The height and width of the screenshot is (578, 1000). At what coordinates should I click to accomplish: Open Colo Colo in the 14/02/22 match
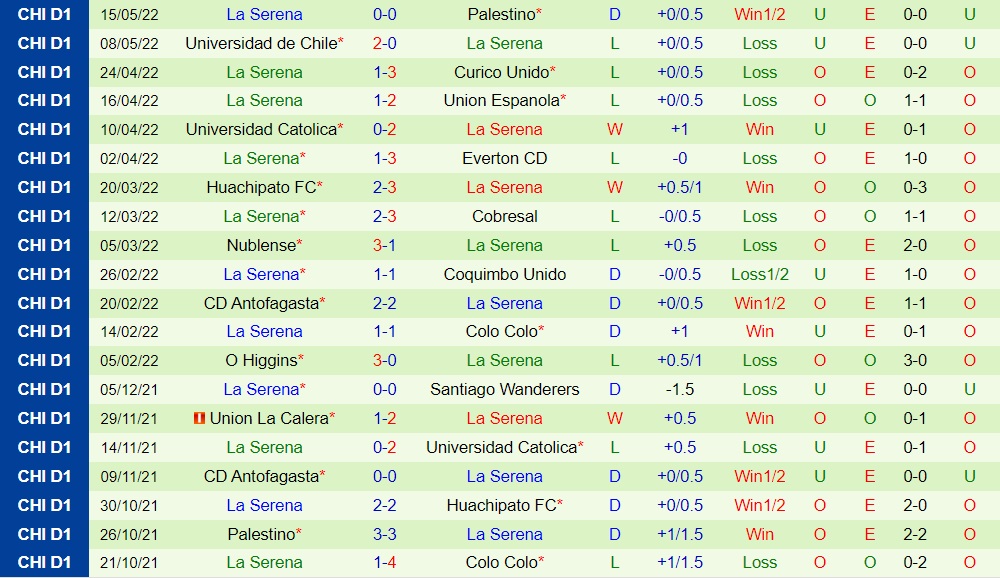pyautogui.click(x=501, y=331)
